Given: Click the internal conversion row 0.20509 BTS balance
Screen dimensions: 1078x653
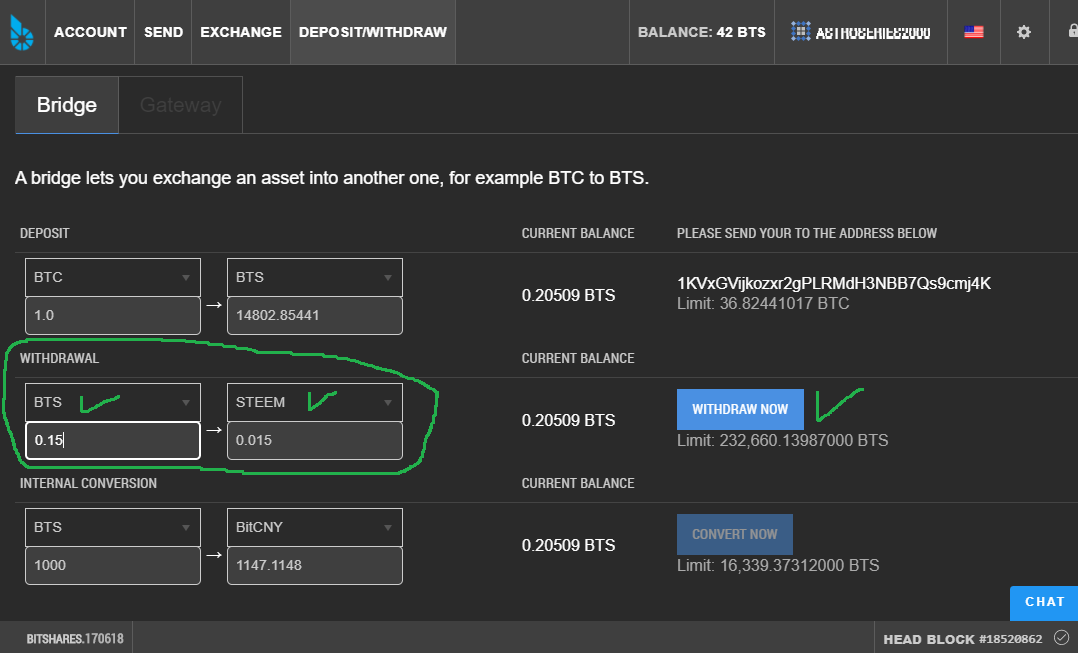Looking at the screenshot, I should click(x=568, y=546).
